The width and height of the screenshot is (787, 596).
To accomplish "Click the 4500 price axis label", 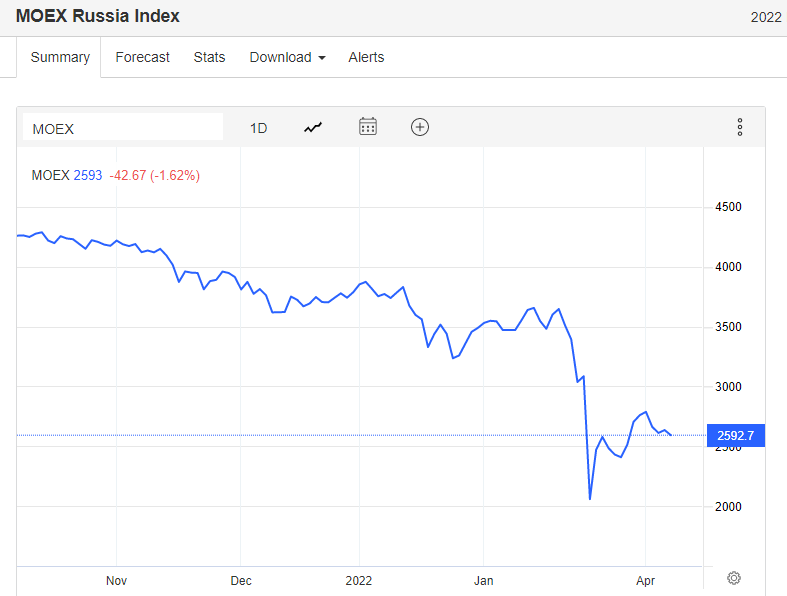I will coord(727,207).
